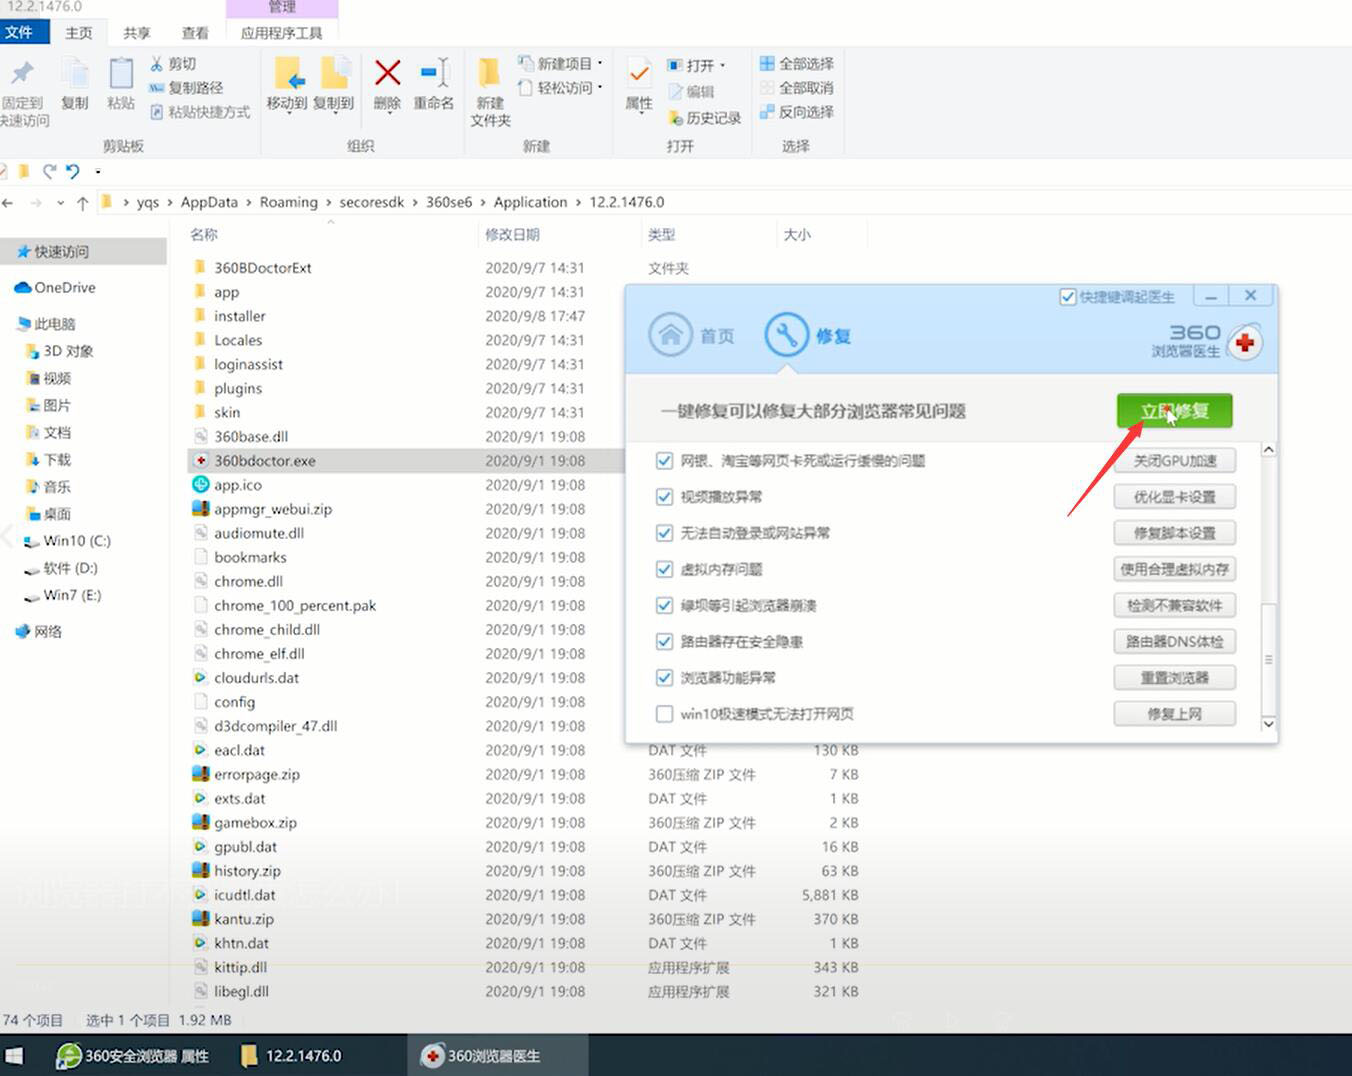The image size is (1352, 1076).
Task: Select Win10 (C:) drive in sidebar
Action: point(67,541)
